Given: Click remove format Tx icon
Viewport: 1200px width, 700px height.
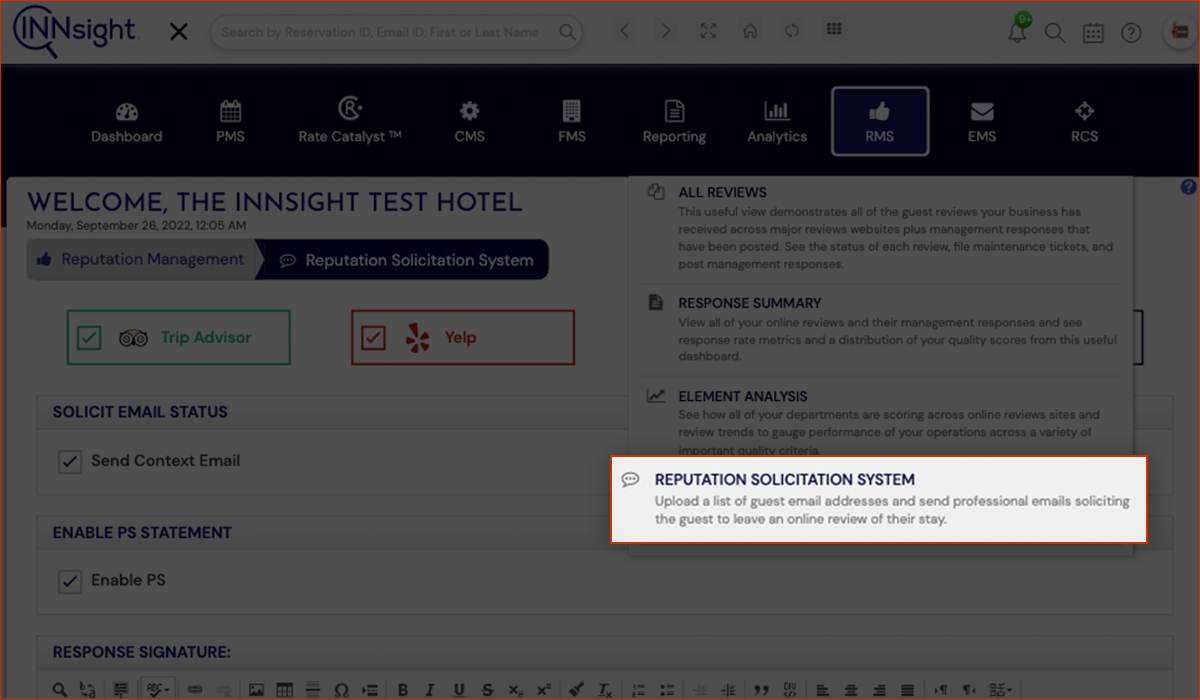Looking at the screenshot, I should coord(604,689).
